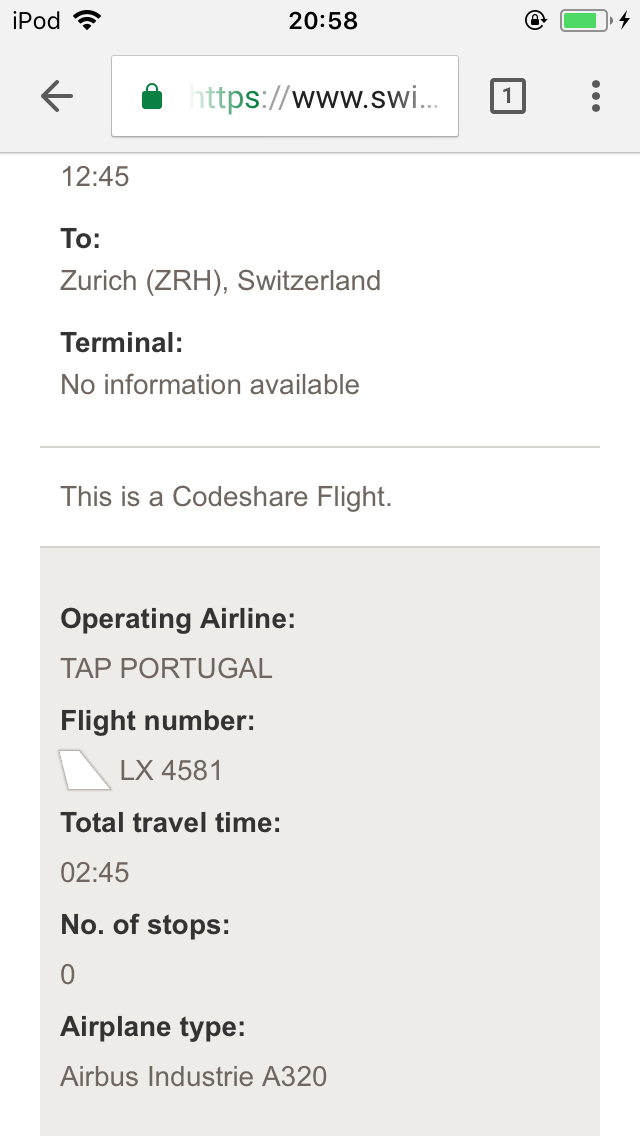Image resolution: width=640 pixels, height=1136 pixels.
Task: Tap the Zurich (ZRH), Switzerland destination
Action: click(220, 280)
